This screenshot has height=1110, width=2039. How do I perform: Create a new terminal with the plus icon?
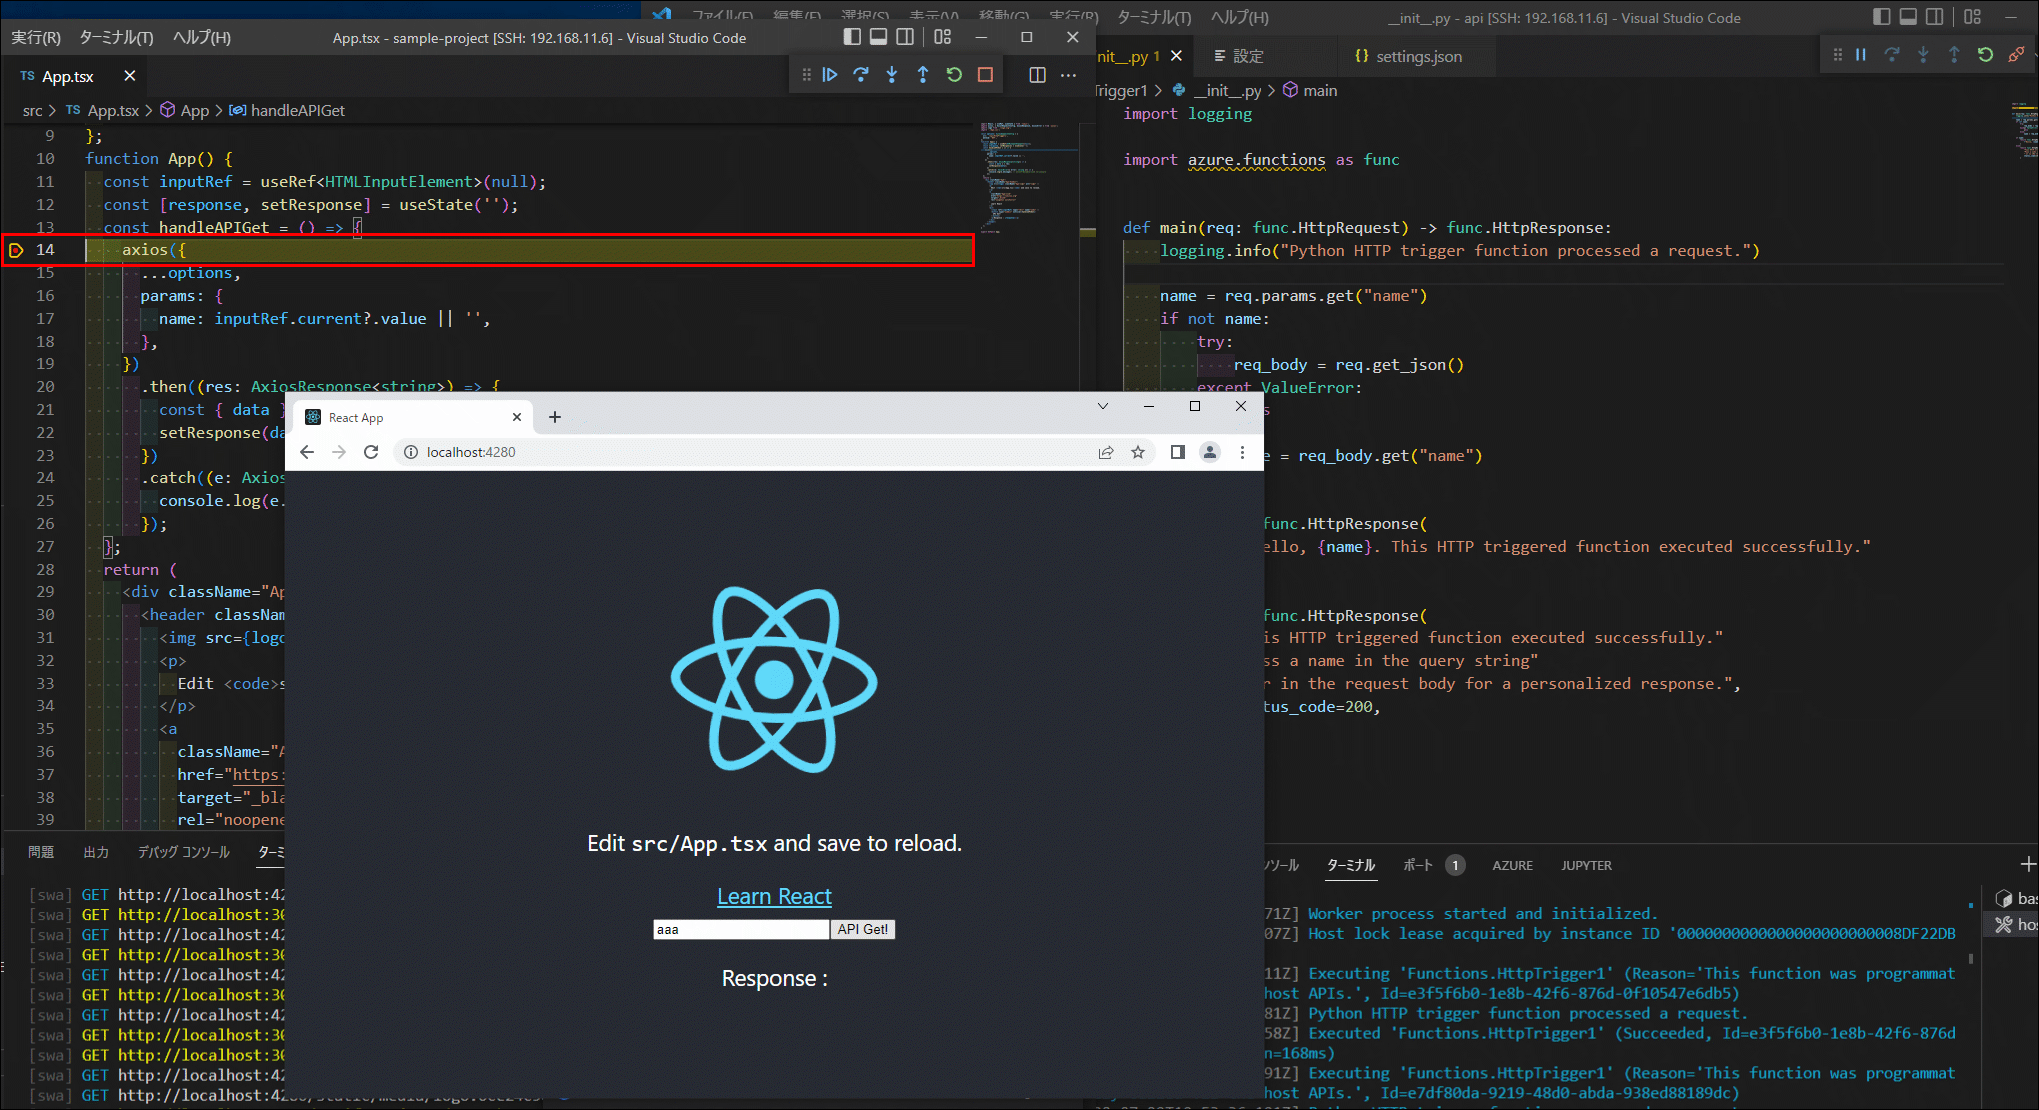pos(2028,863)
